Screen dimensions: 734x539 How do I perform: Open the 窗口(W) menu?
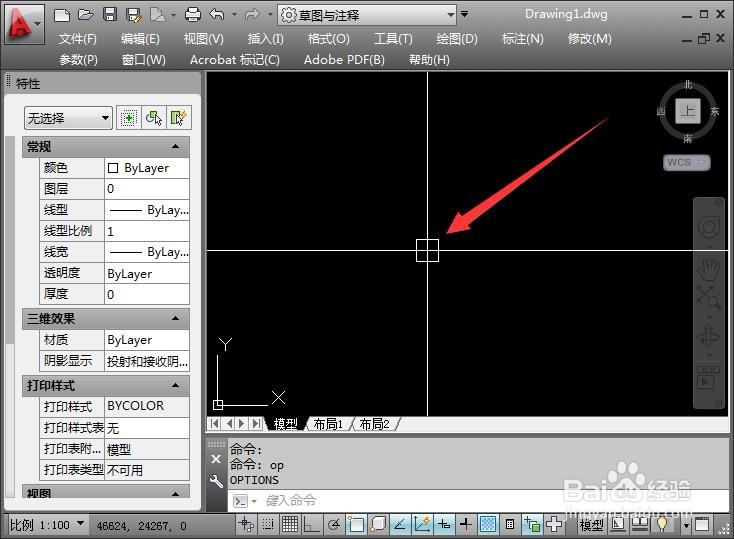(144, 60)
